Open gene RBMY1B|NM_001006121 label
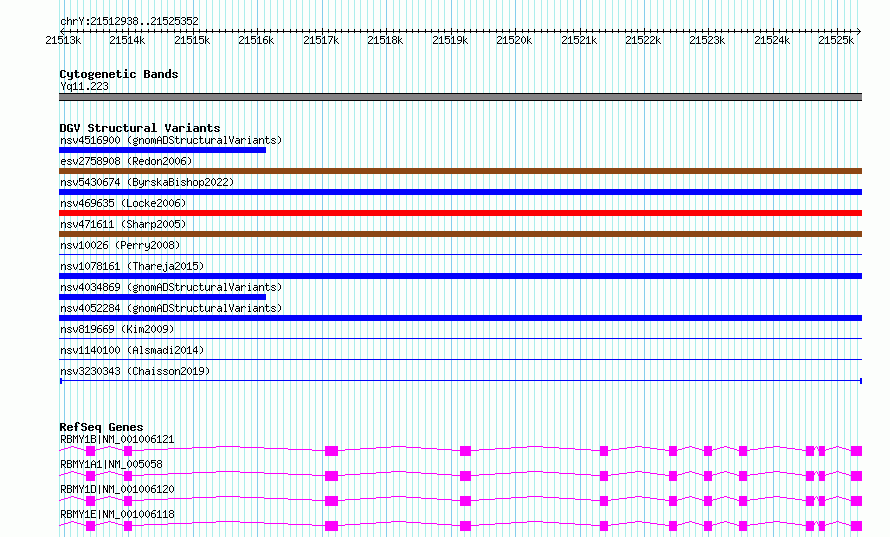This screenshot has height=537, width=890. click(x=117, y=439)
